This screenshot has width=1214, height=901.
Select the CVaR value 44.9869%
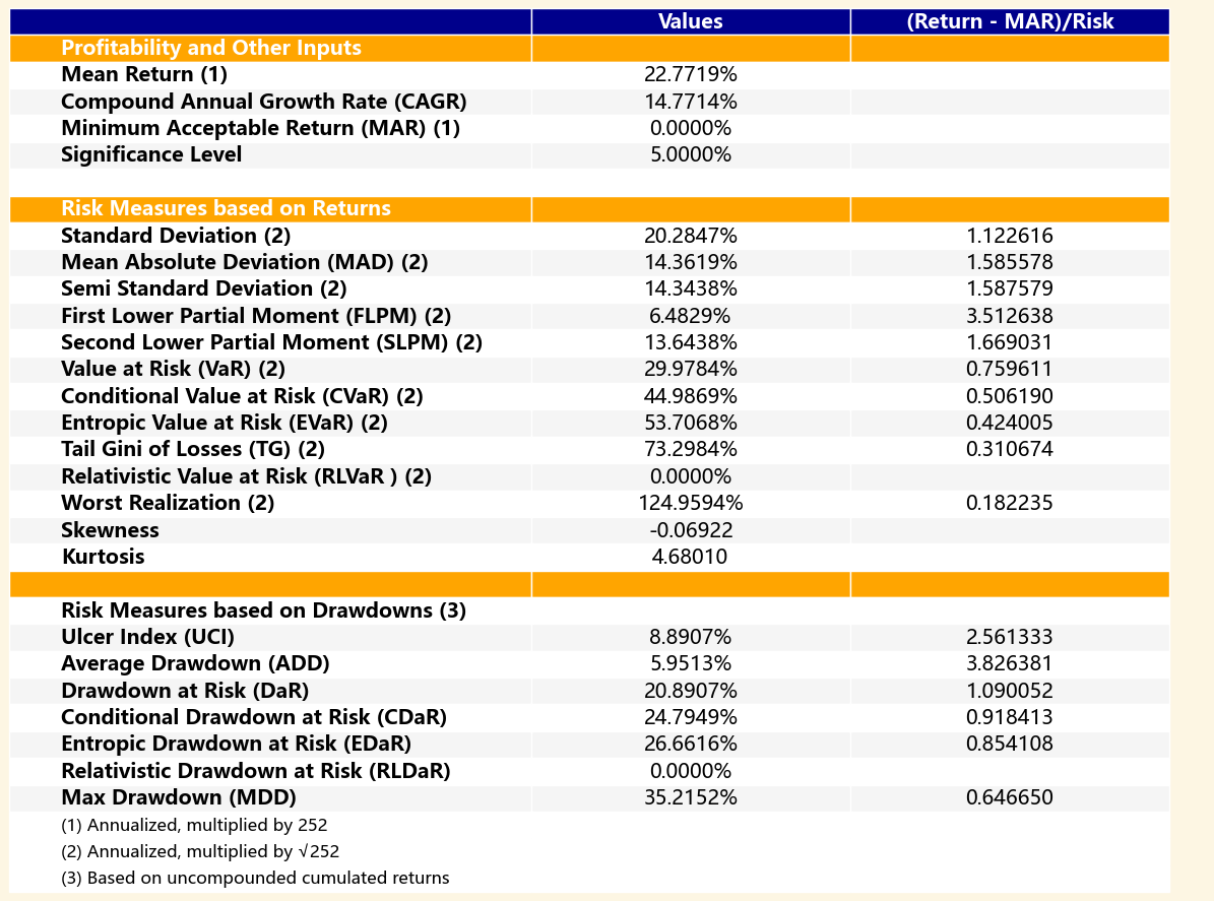[690, 395]
